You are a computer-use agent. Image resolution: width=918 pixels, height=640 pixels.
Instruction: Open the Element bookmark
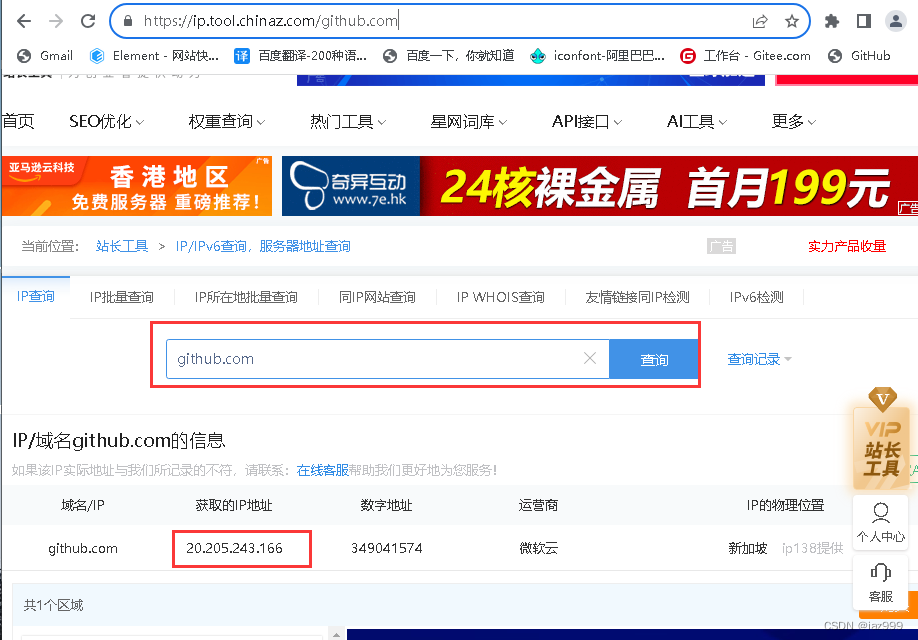pyautogui.click(x=154, y=56)
